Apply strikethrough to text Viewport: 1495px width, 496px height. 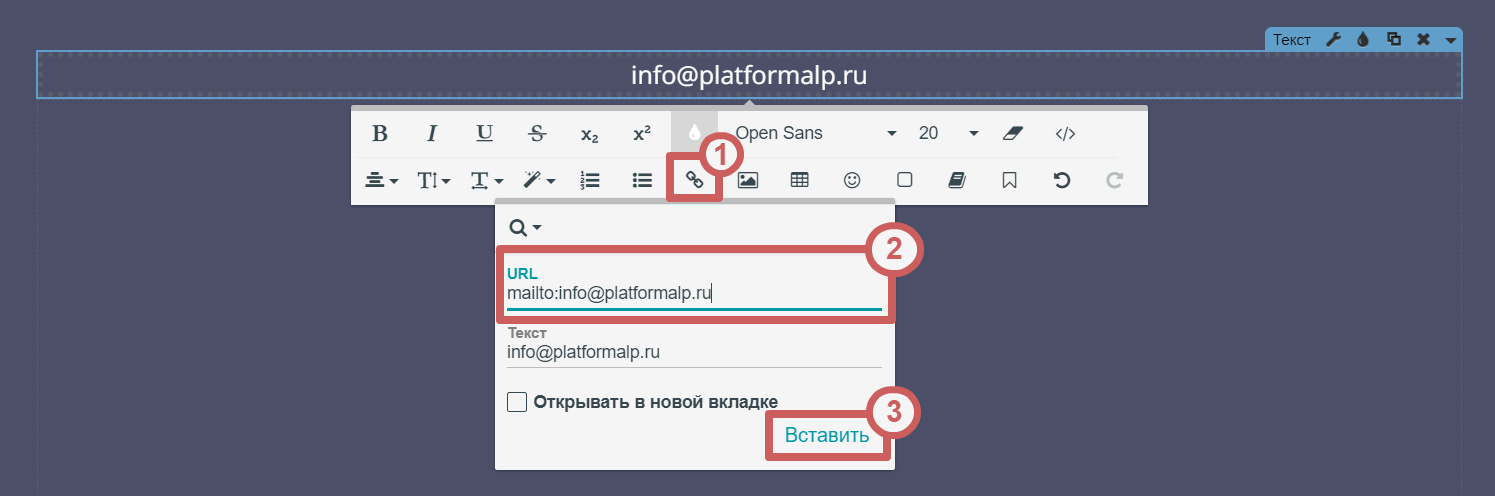click(537, 134)
